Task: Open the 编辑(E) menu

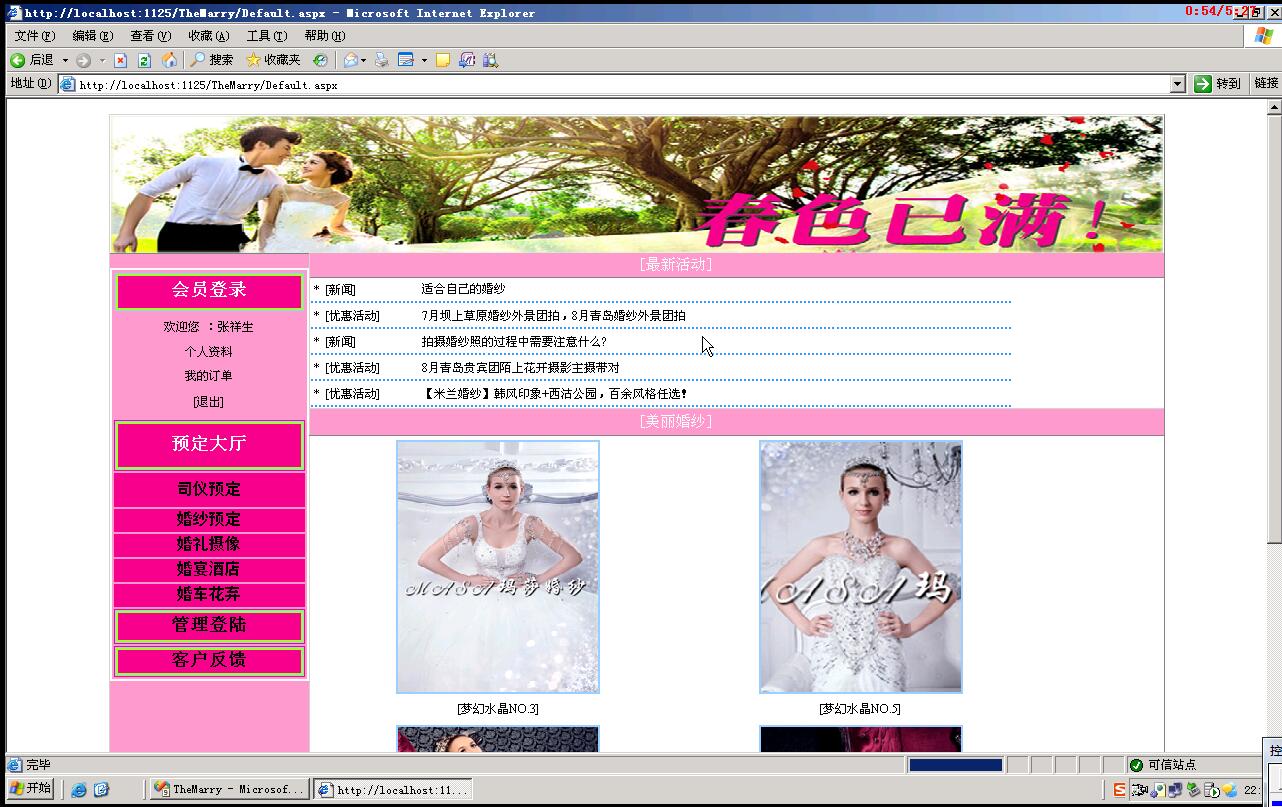Action: (92, 36)
